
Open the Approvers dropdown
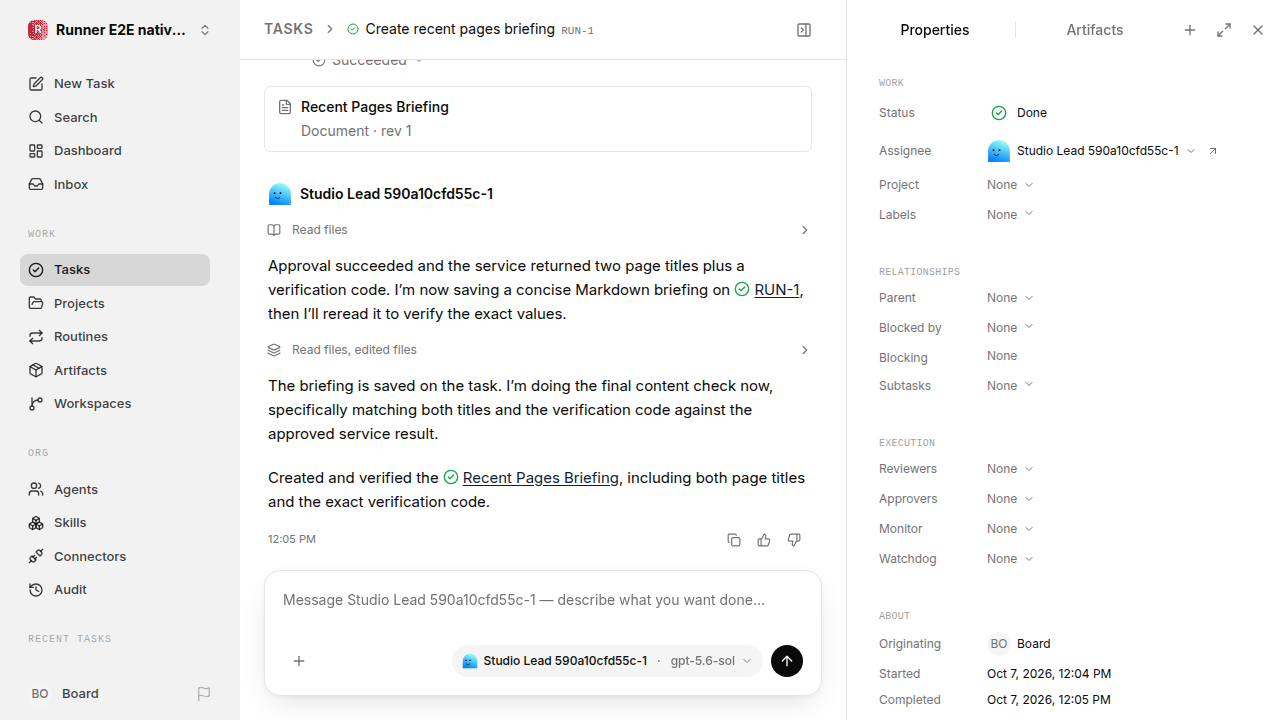[x=1010, y=499]
